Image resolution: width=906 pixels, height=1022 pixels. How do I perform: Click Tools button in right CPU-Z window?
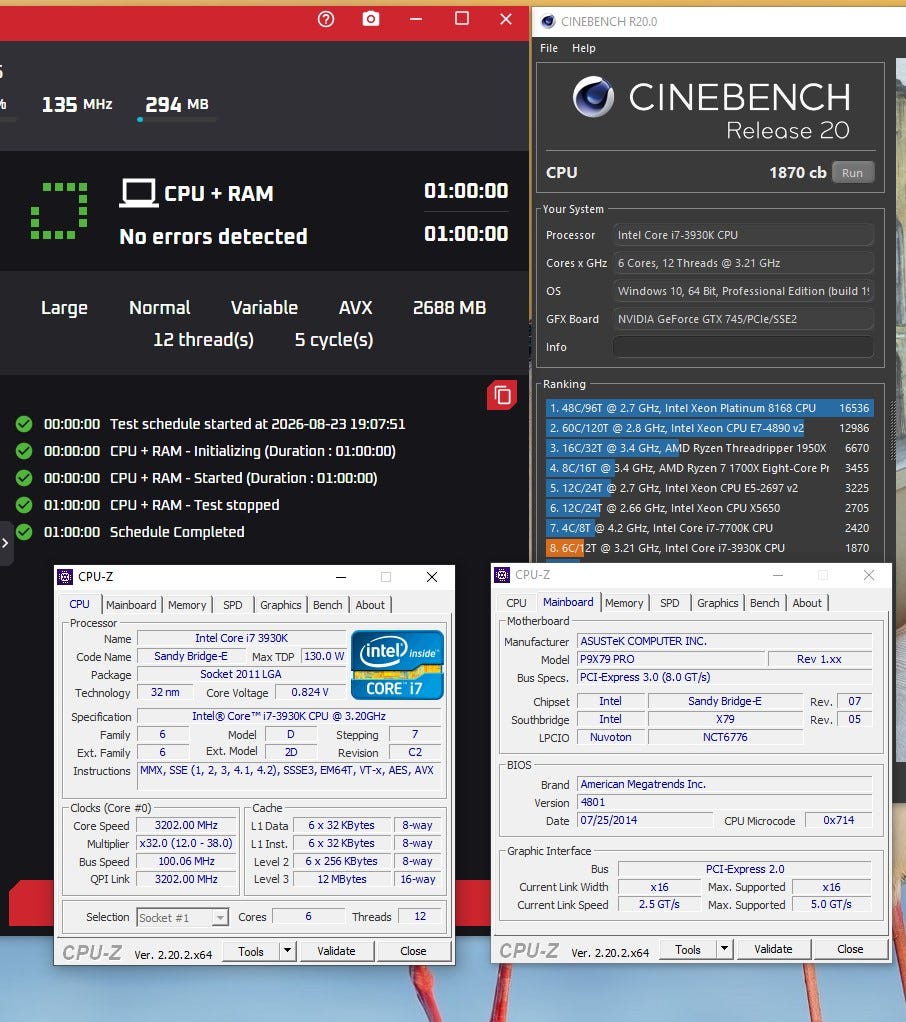(x=688, y=950)
